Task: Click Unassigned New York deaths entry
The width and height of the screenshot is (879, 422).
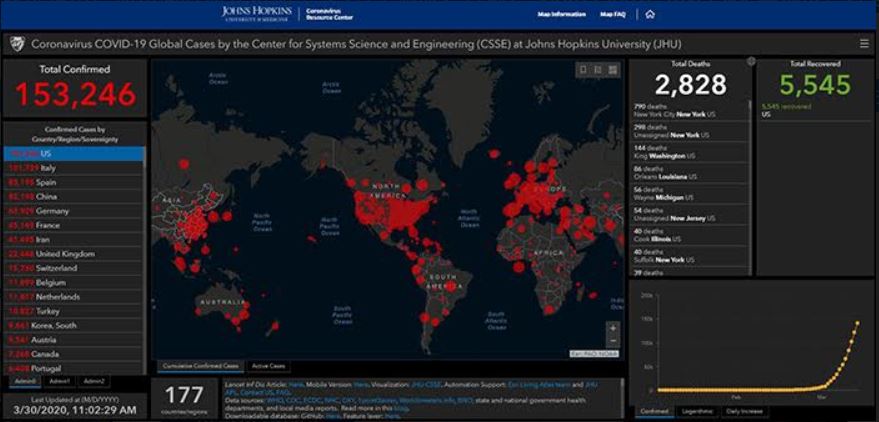Action: [690, 131]
